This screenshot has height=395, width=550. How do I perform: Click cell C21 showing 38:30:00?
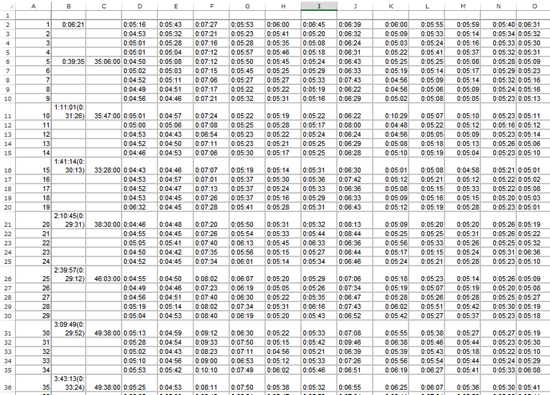point(104,221)
